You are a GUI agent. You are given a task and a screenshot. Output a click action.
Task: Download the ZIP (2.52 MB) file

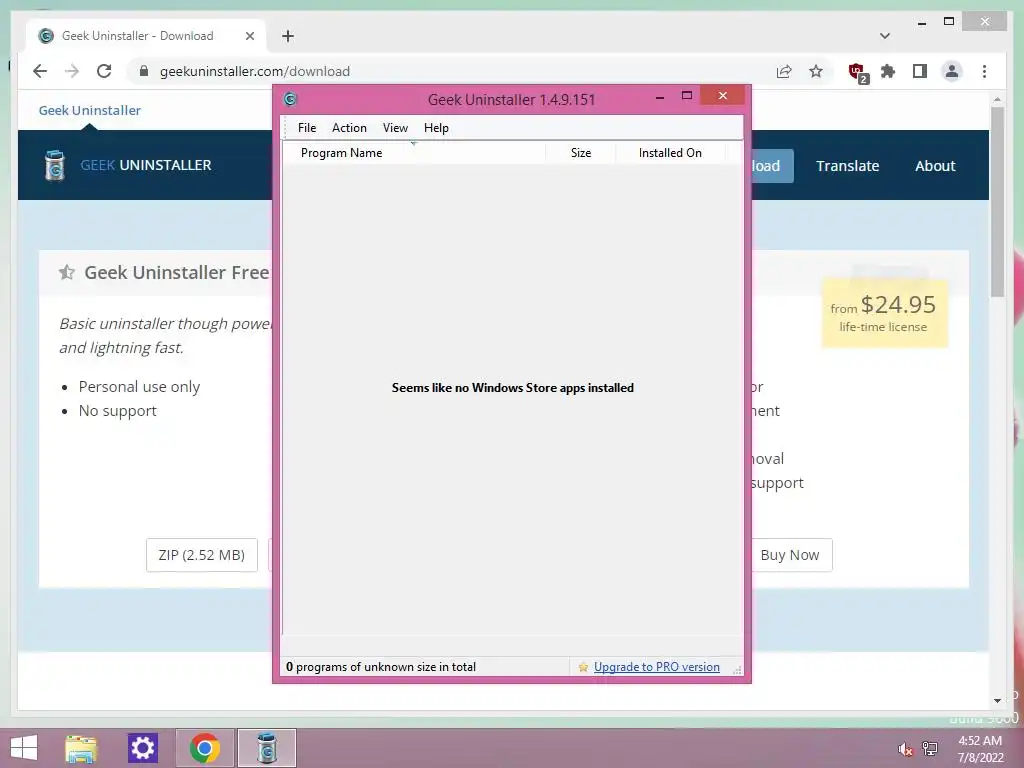tap(202, 555)
